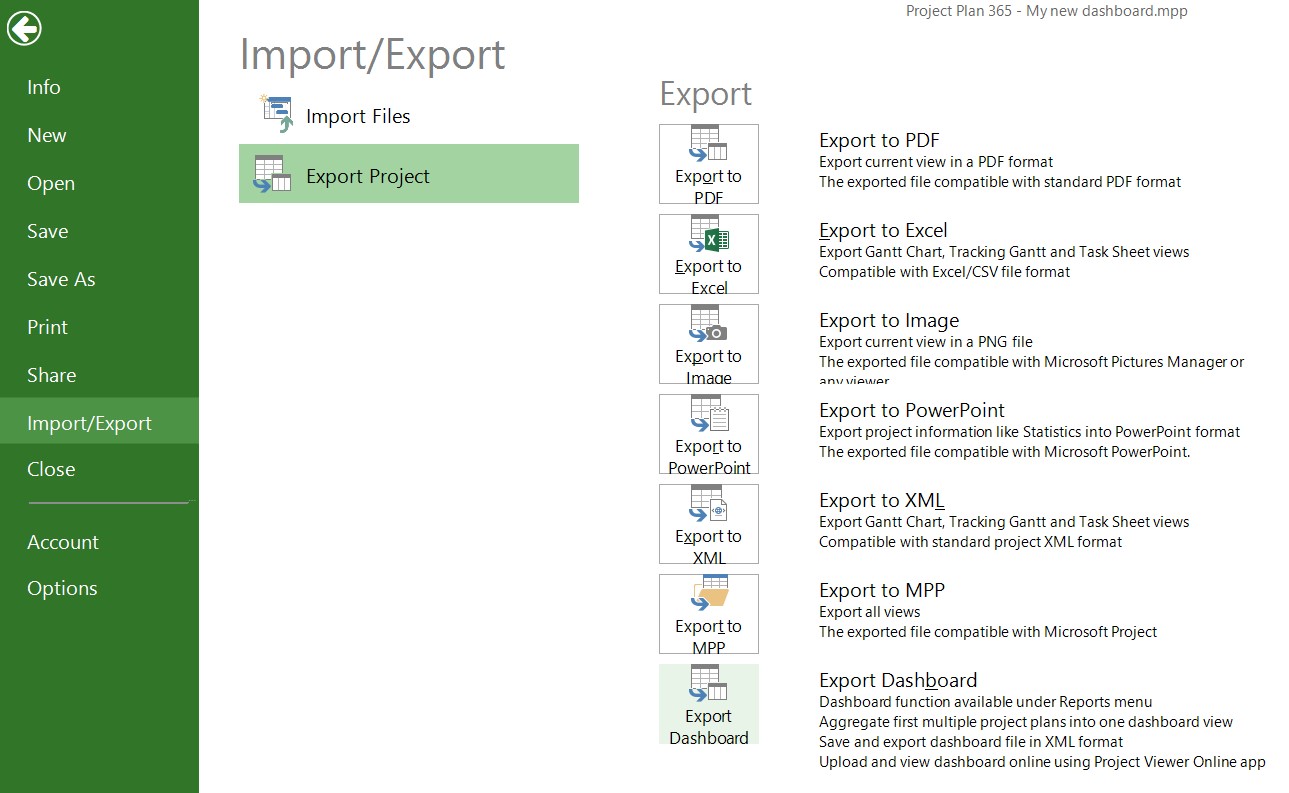
Task: Click the Export to PowerPoint button
Action: 708,434
